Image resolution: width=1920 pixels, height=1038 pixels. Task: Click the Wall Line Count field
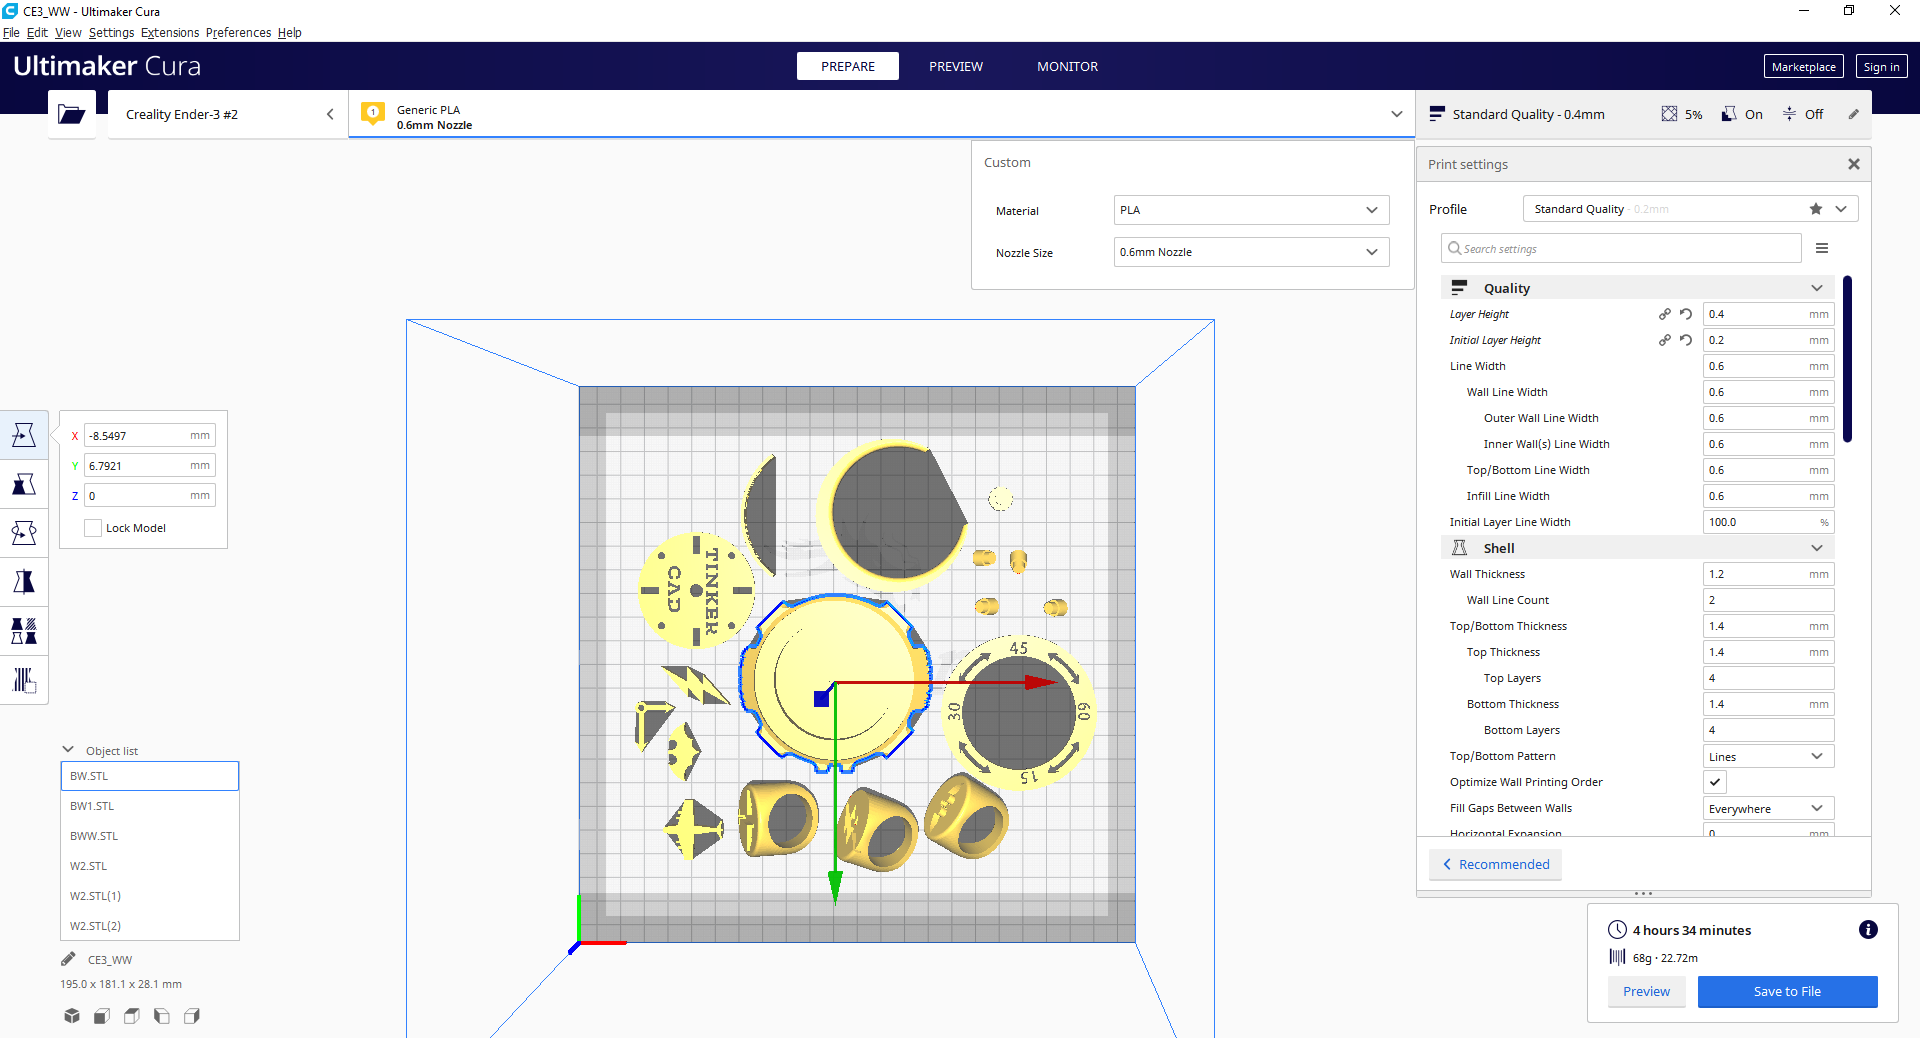click(1768, 600)
